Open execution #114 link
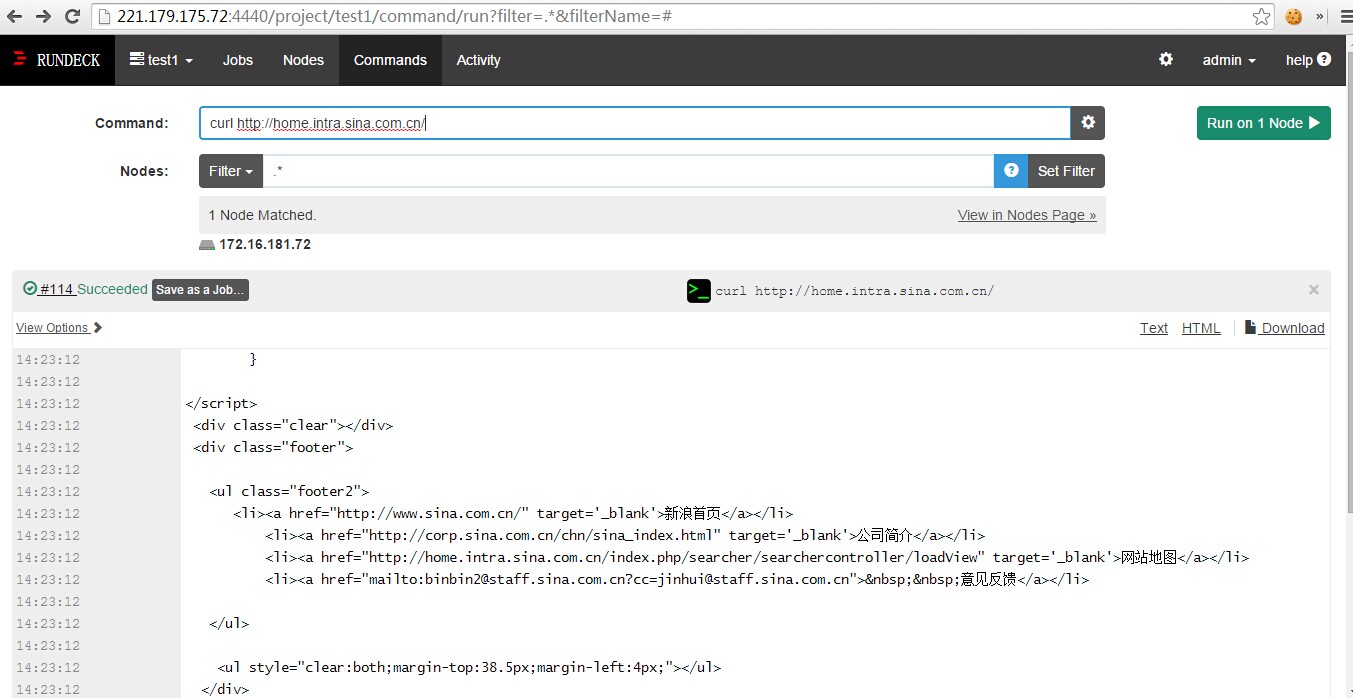 (x=57, y=289)
